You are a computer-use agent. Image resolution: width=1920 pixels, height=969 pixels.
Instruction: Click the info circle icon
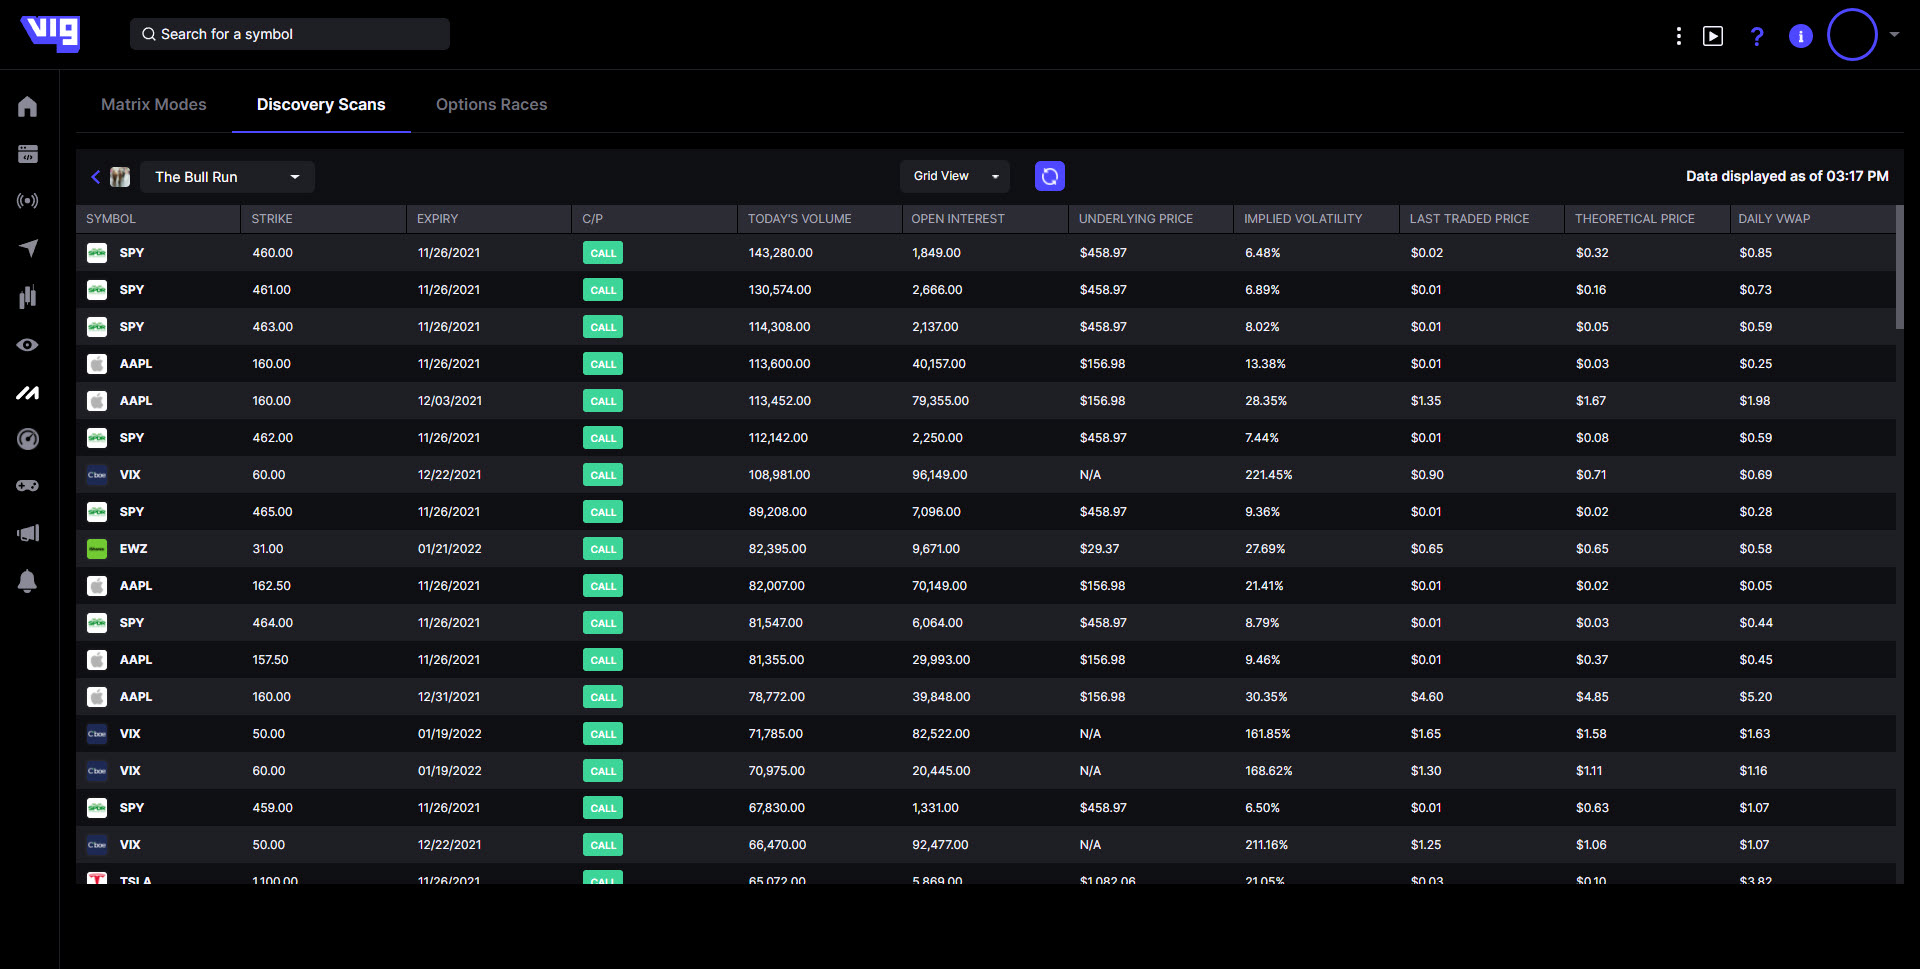(1801, 36)
